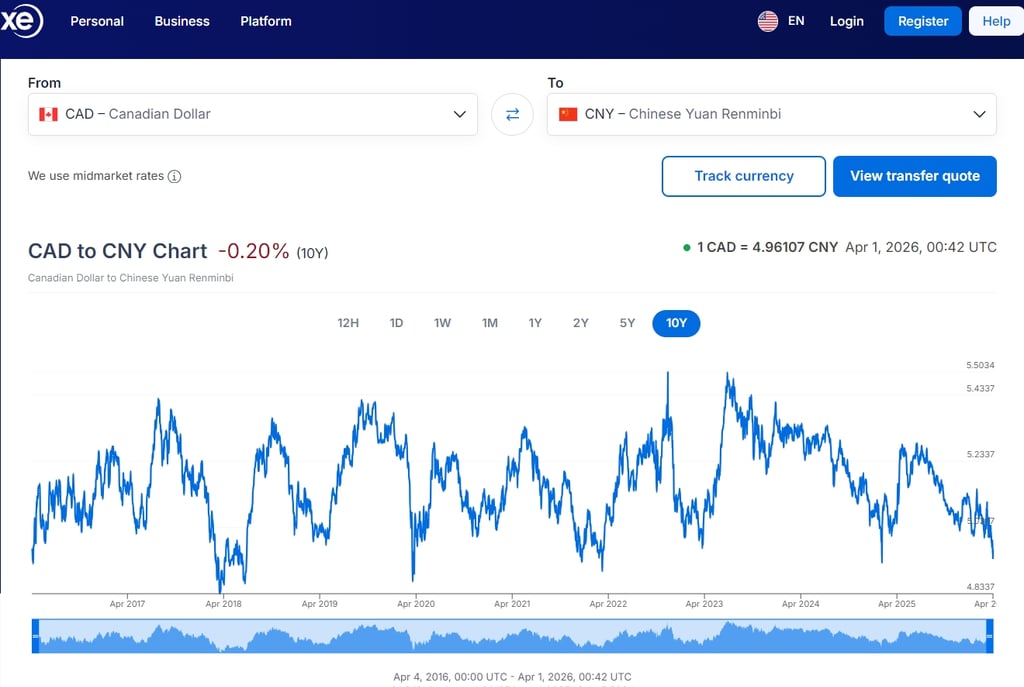Click the Apr 2025 axis label
Screen dimensions: 1024x687
tap(897, 604)
